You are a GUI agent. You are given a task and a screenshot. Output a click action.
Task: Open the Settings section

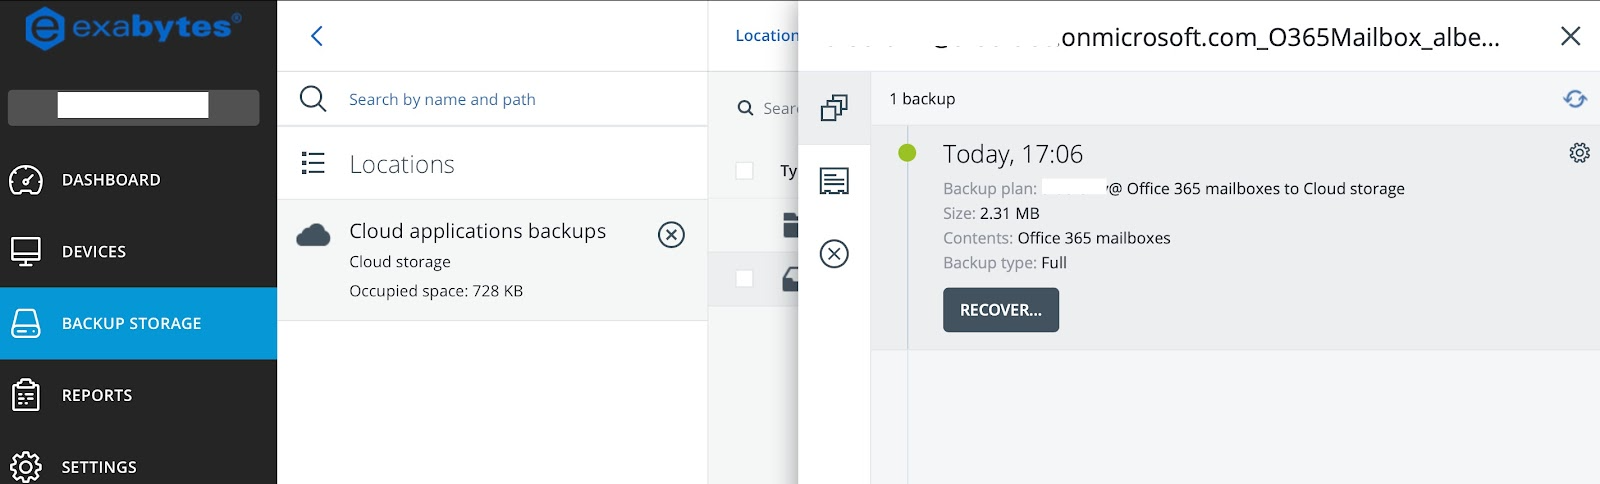pos(138,466)
